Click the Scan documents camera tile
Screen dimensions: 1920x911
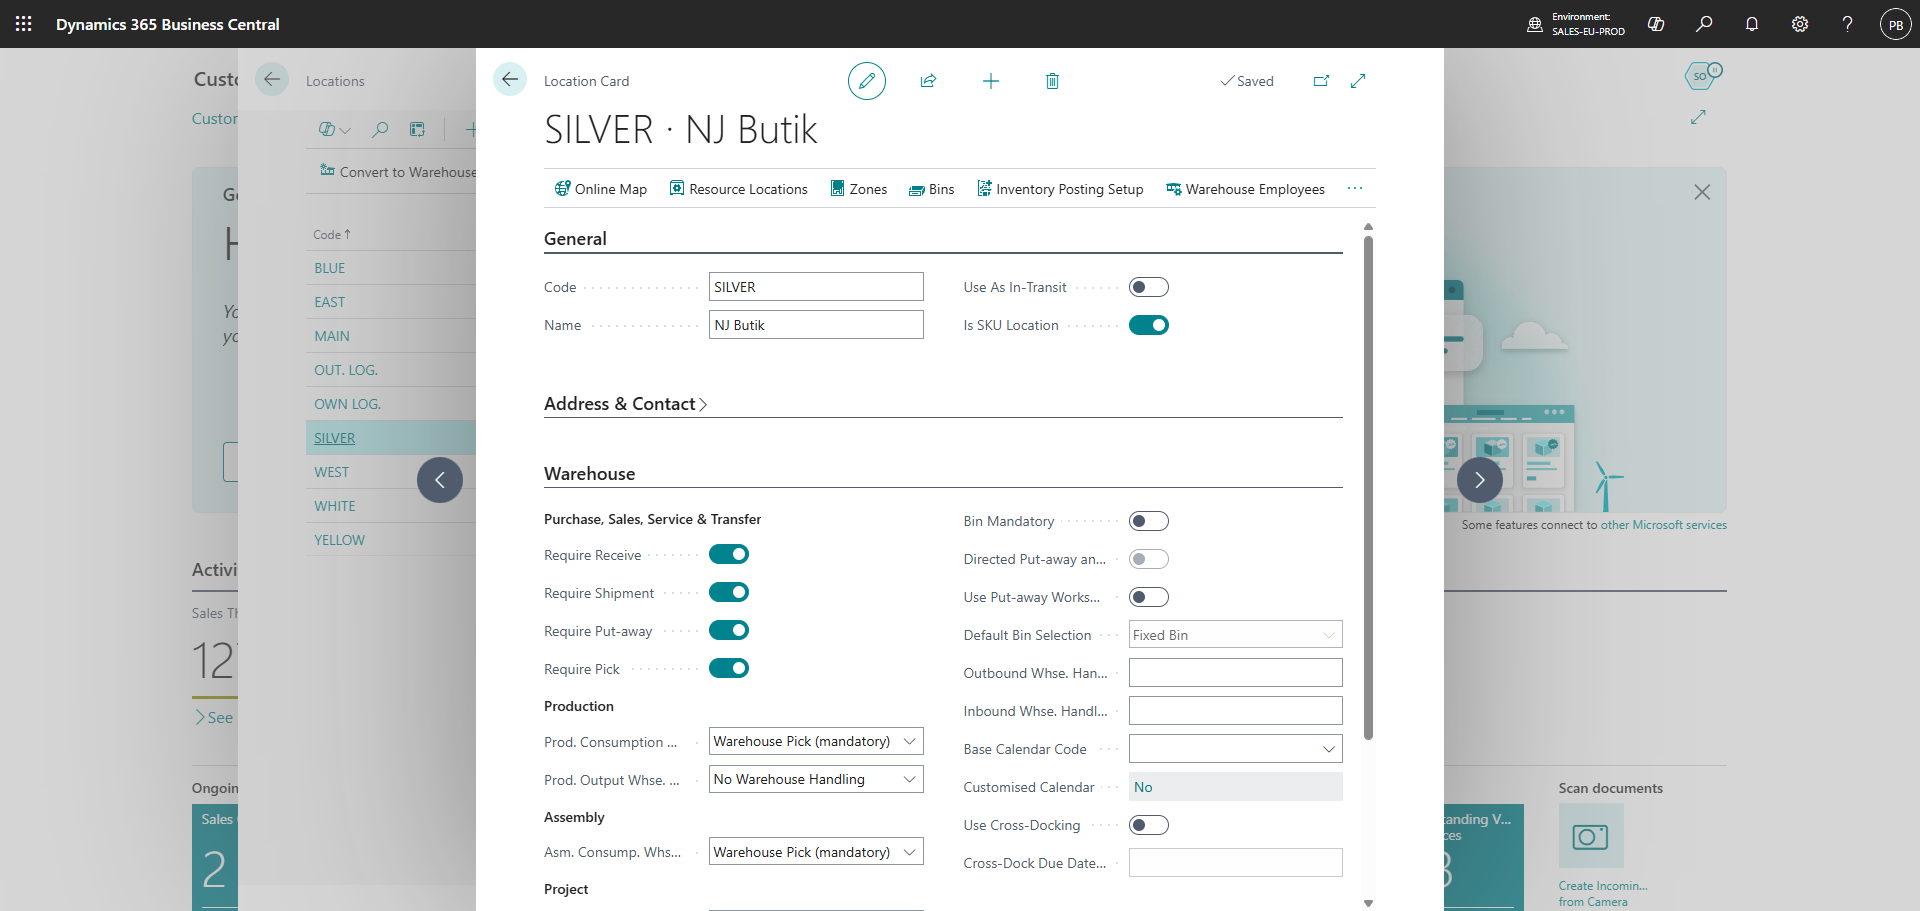(x=1591, y=836)
